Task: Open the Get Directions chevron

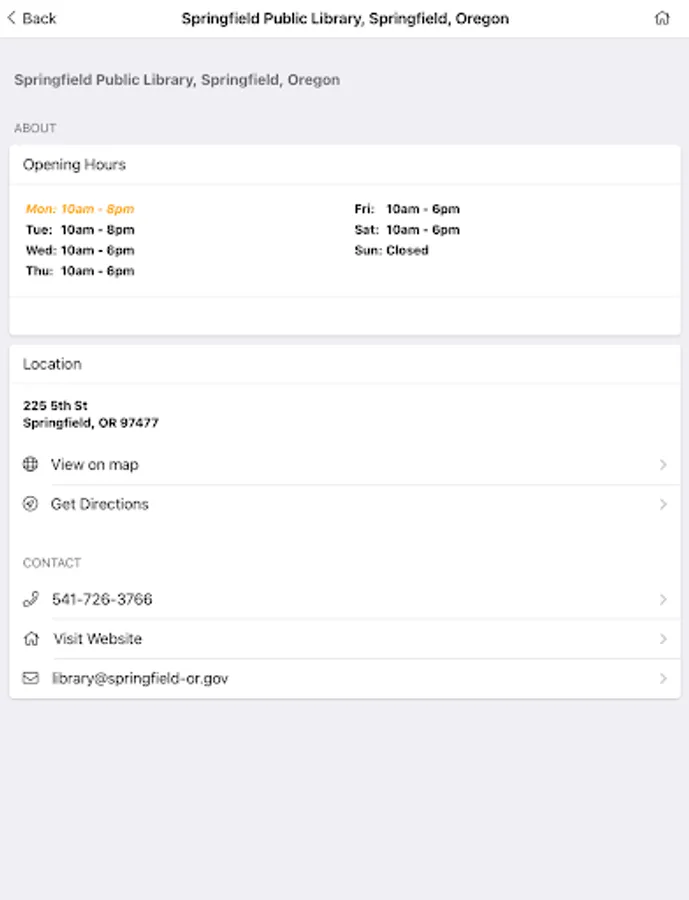Action: point(663,505)
